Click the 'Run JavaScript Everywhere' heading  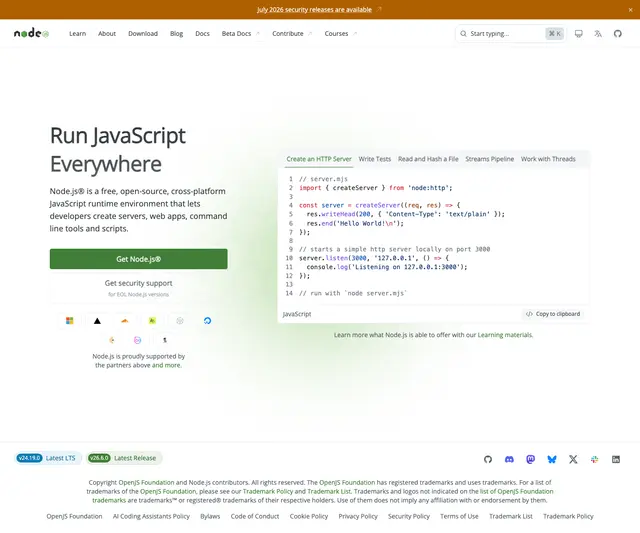tap(118, 150)
